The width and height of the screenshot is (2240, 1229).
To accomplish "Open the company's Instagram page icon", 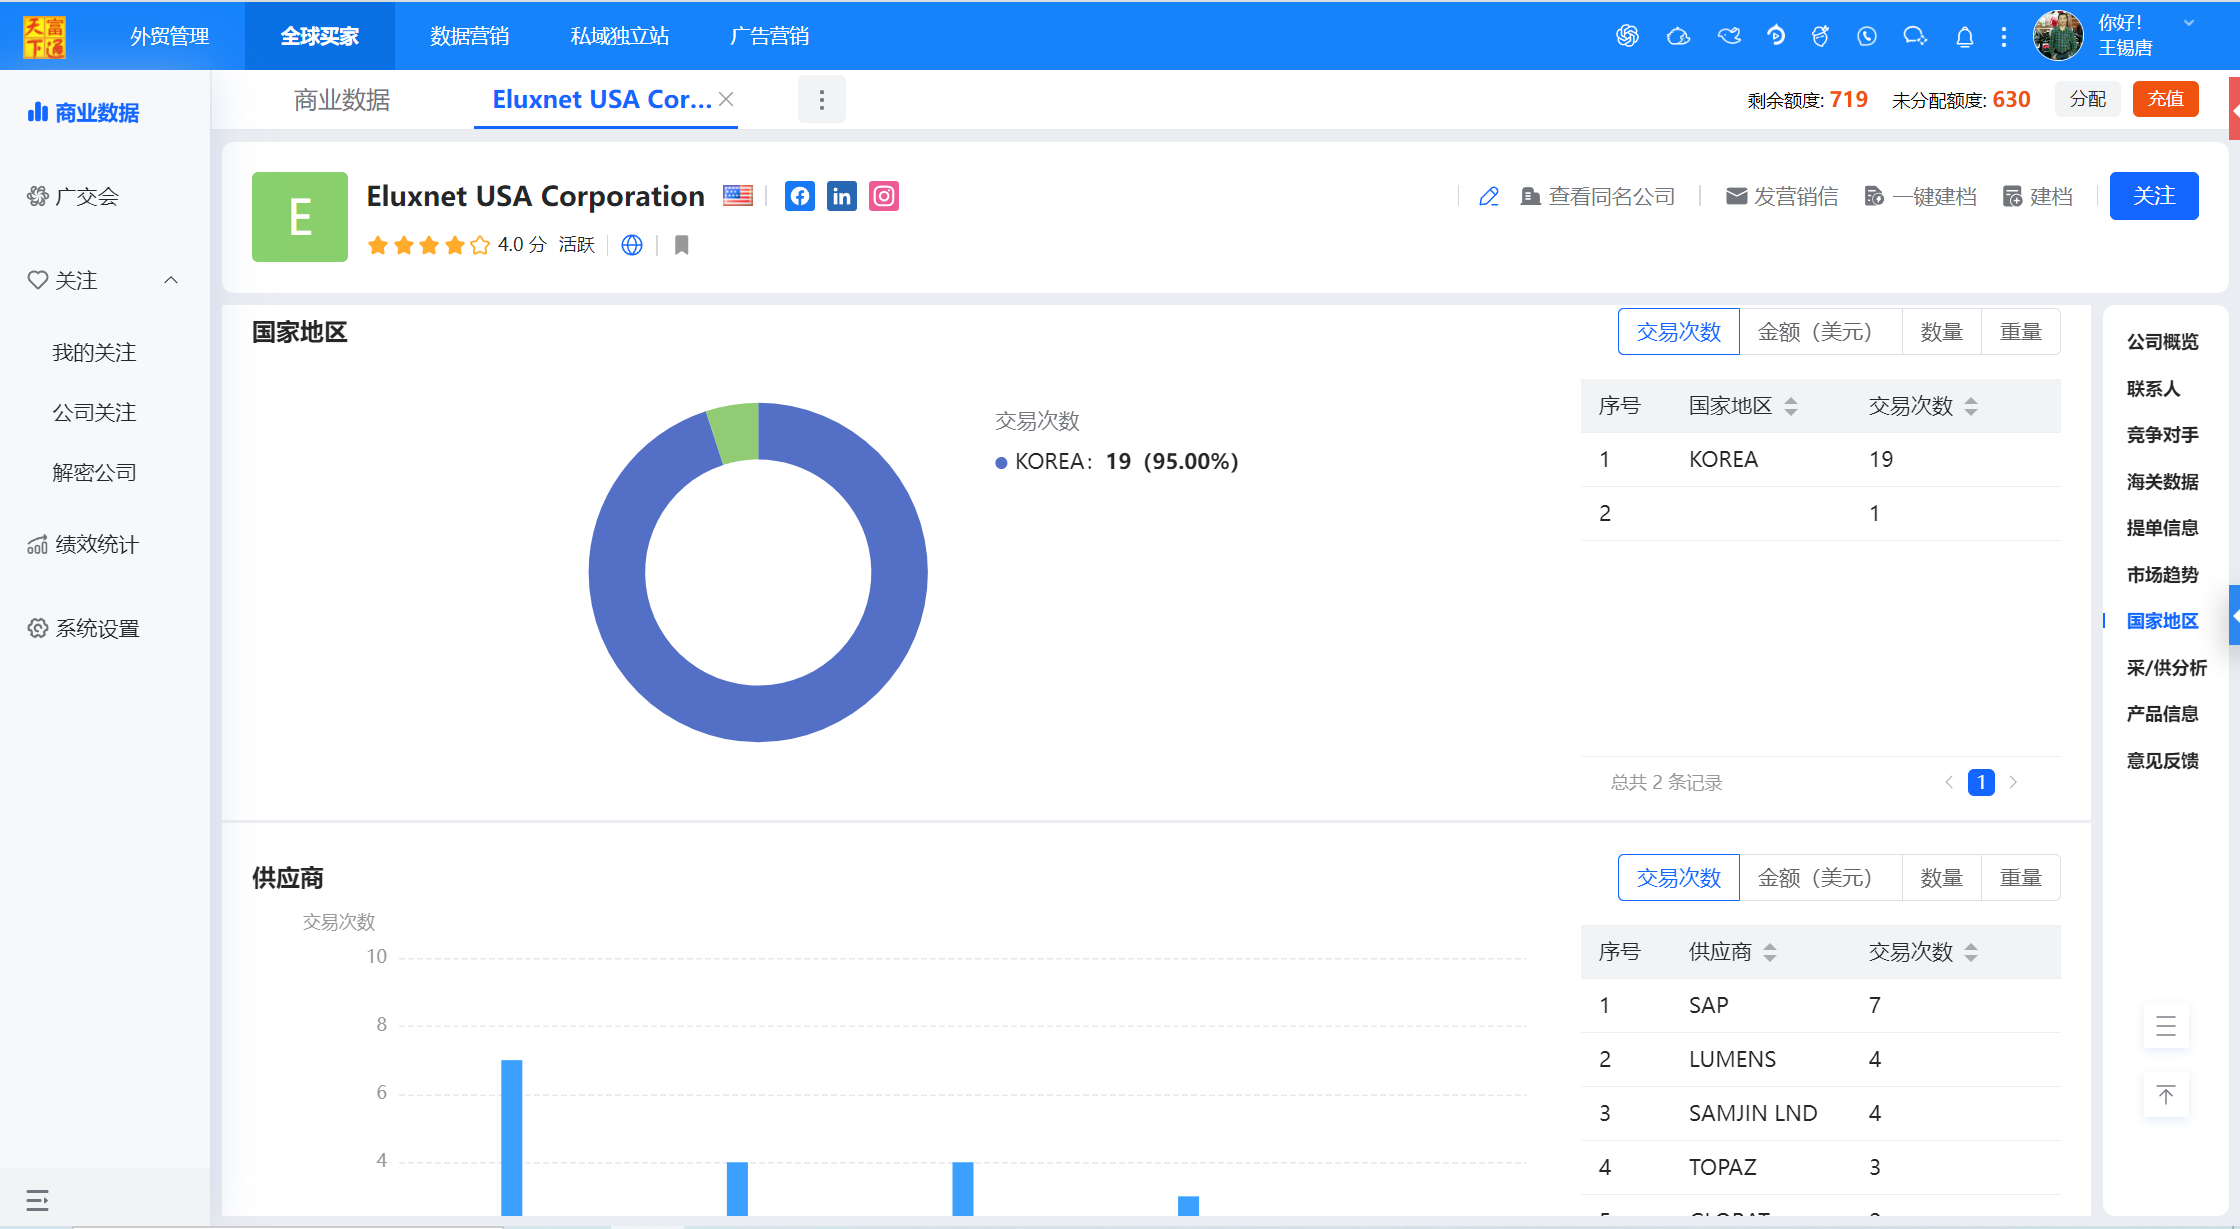I will tap(884, 196).
